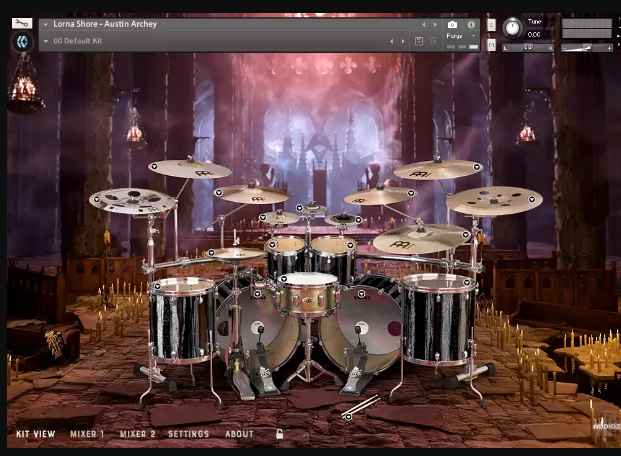
Task: Click the padlock icon beside ABOUT
Action: coord(279,434)
